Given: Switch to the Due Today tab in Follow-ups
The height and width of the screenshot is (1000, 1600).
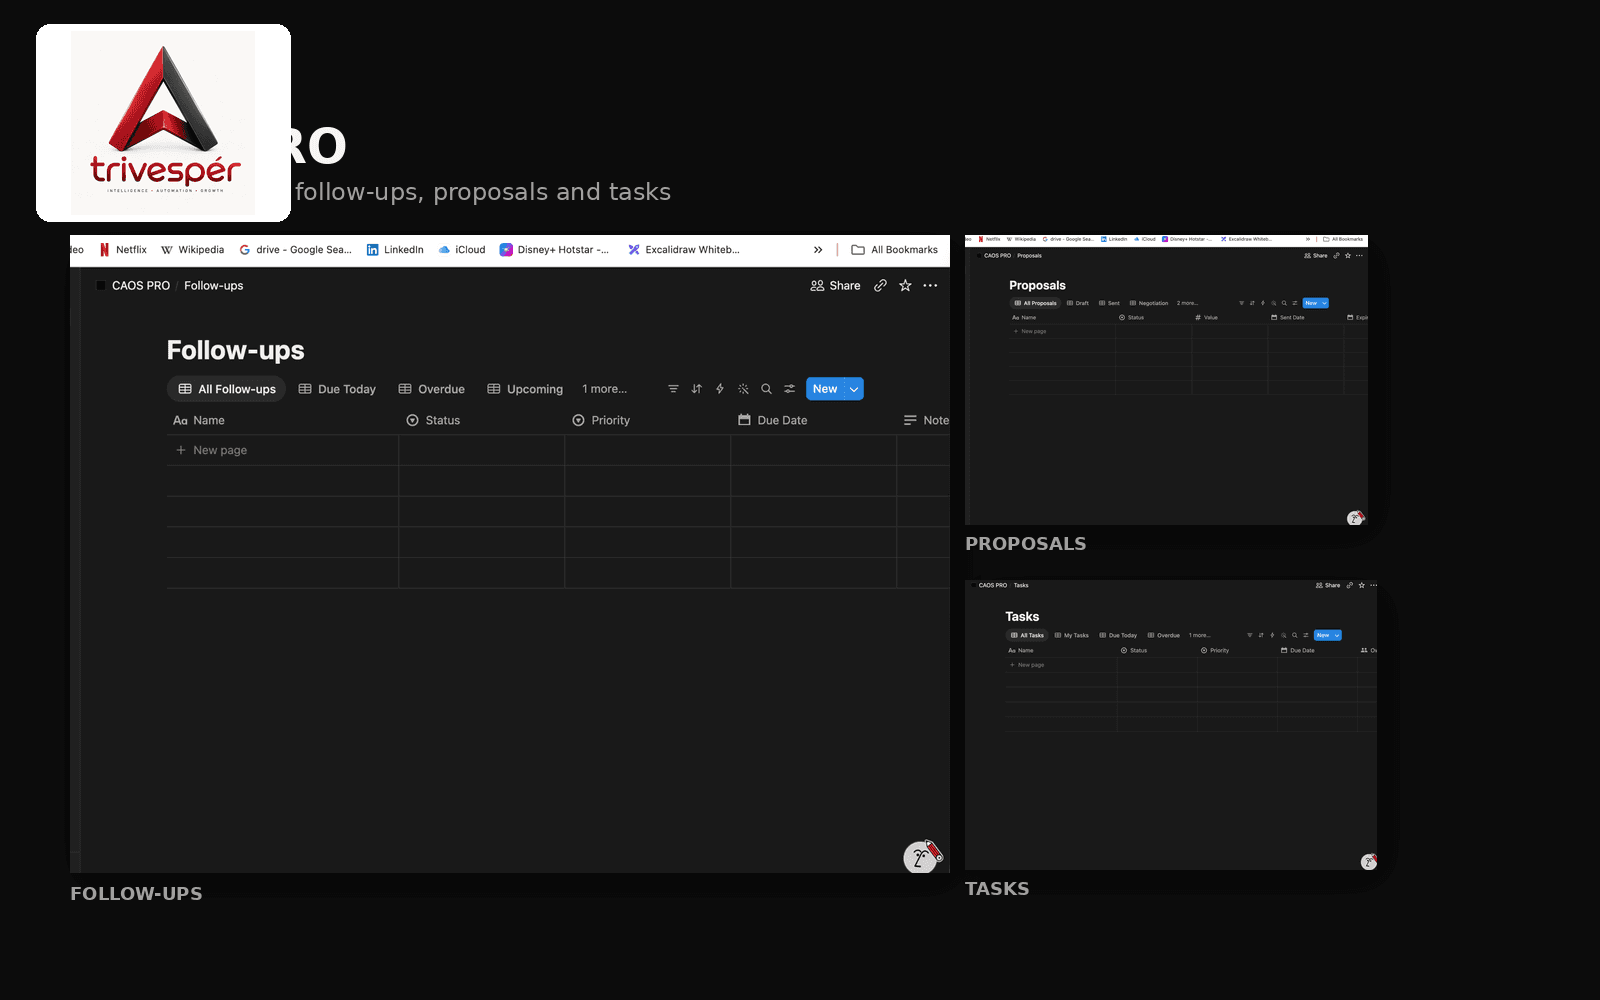Looking at the screenshot, I should click(337, 389).
